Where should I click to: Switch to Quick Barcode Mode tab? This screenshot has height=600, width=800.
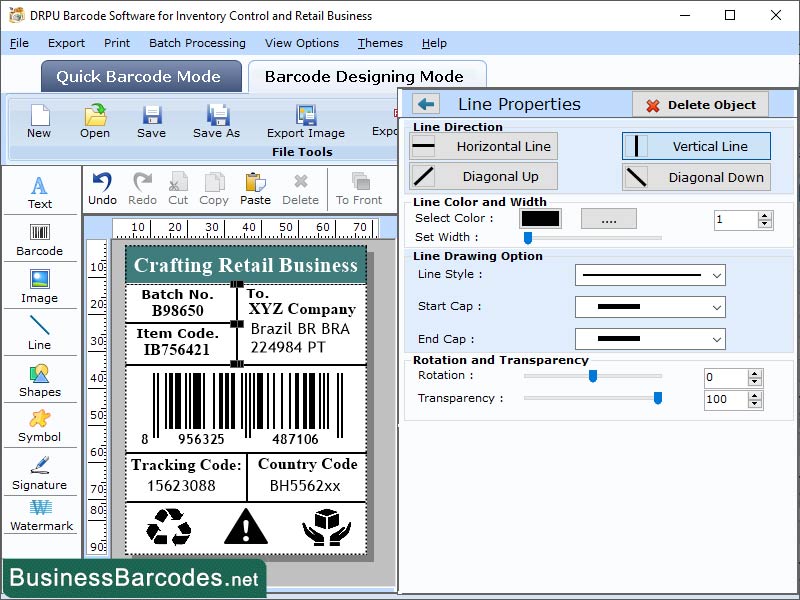click(x=141, y=77)
